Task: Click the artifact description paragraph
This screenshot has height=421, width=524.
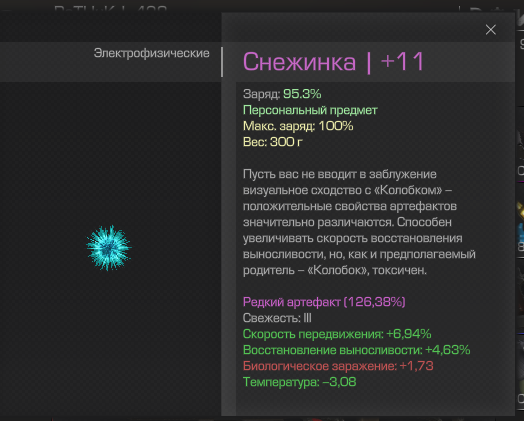Action: (x=359, y=222)
